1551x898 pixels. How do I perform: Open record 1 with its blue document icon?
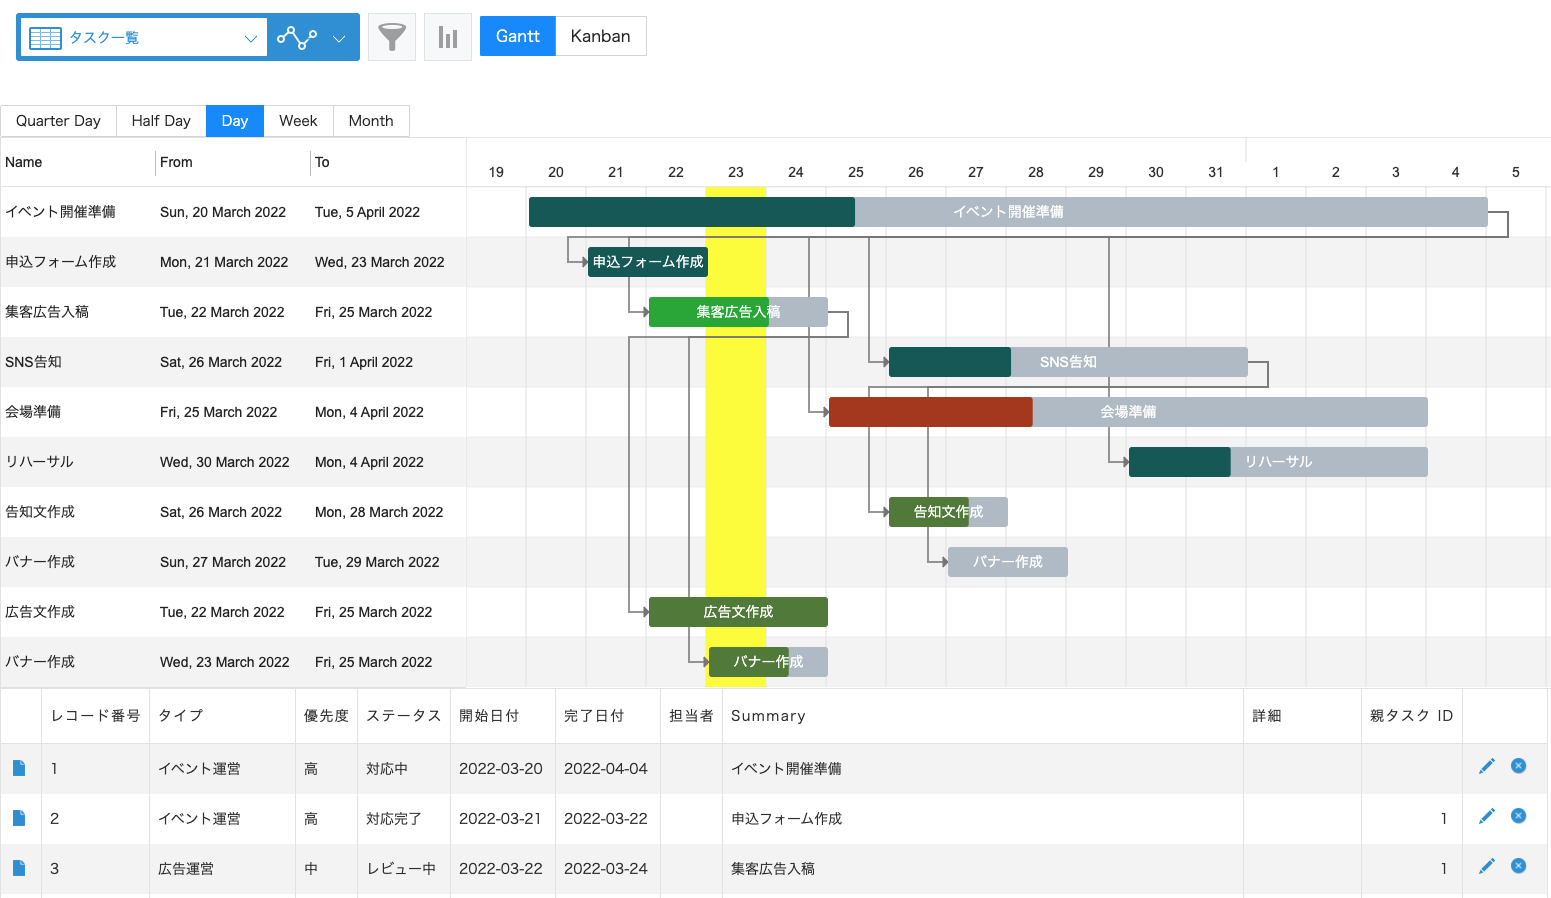20,765
